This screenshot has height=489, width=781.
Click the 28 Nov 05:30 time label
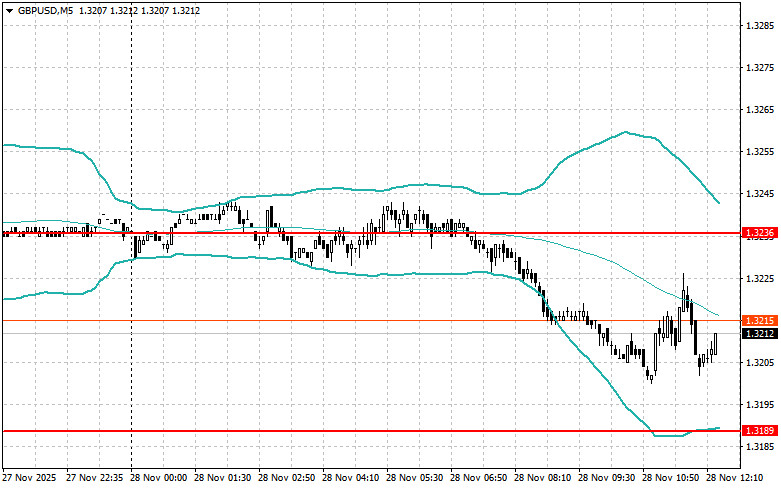(x=414, y=478)
